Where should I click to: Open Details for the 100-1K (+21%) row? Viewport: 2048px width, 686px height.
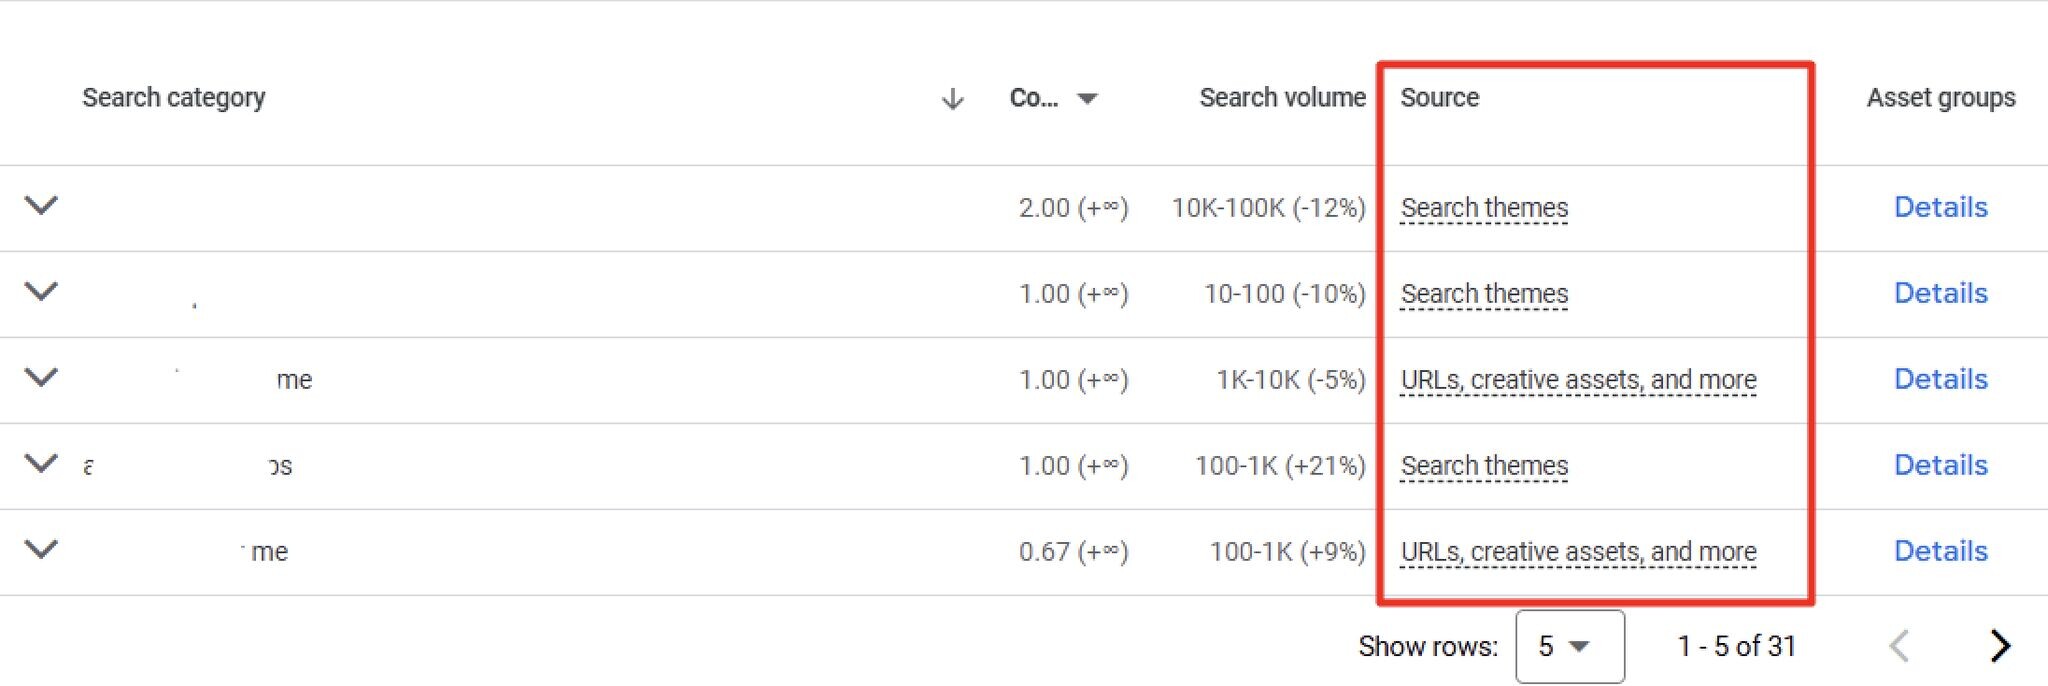tap(1940, 465)
